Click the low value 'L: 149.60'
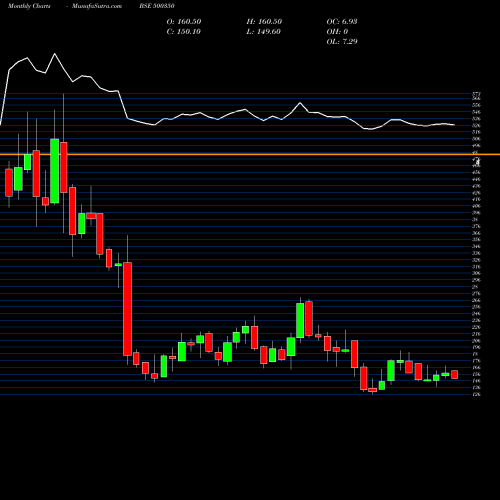Screen dimensions: 500x500 coord(264,31)
